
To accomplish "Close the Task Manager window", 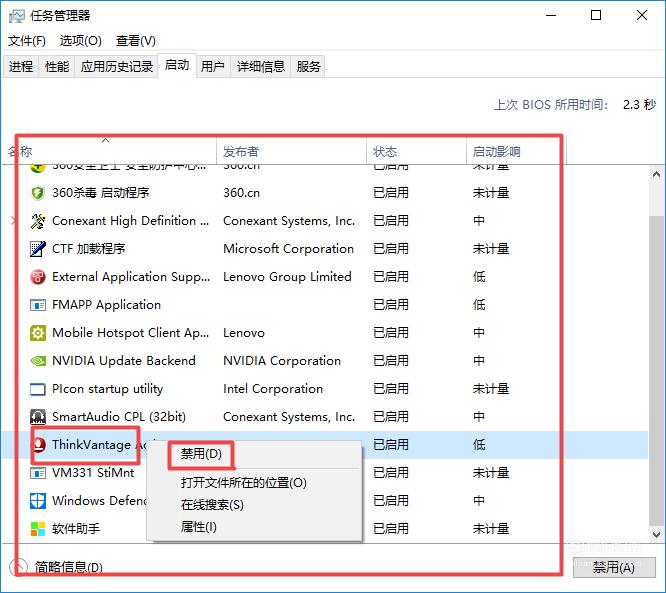I will [642, 15].
